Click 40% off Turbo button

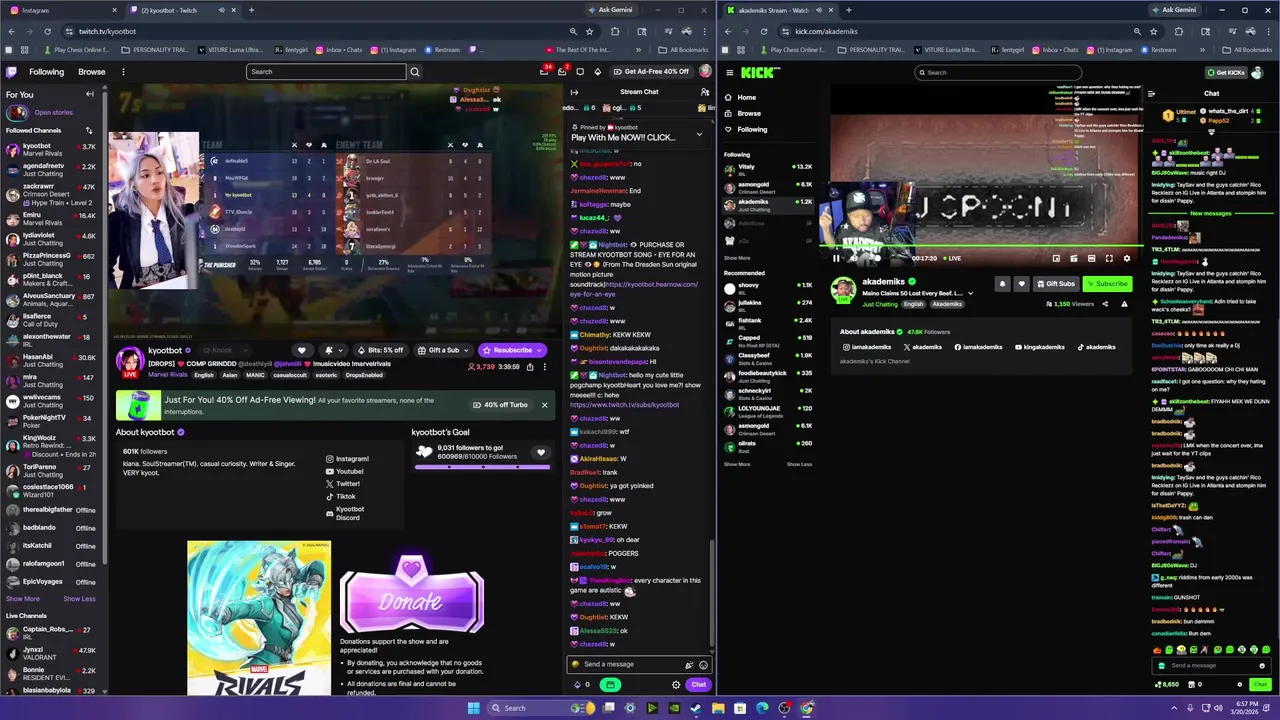[502, 405]
